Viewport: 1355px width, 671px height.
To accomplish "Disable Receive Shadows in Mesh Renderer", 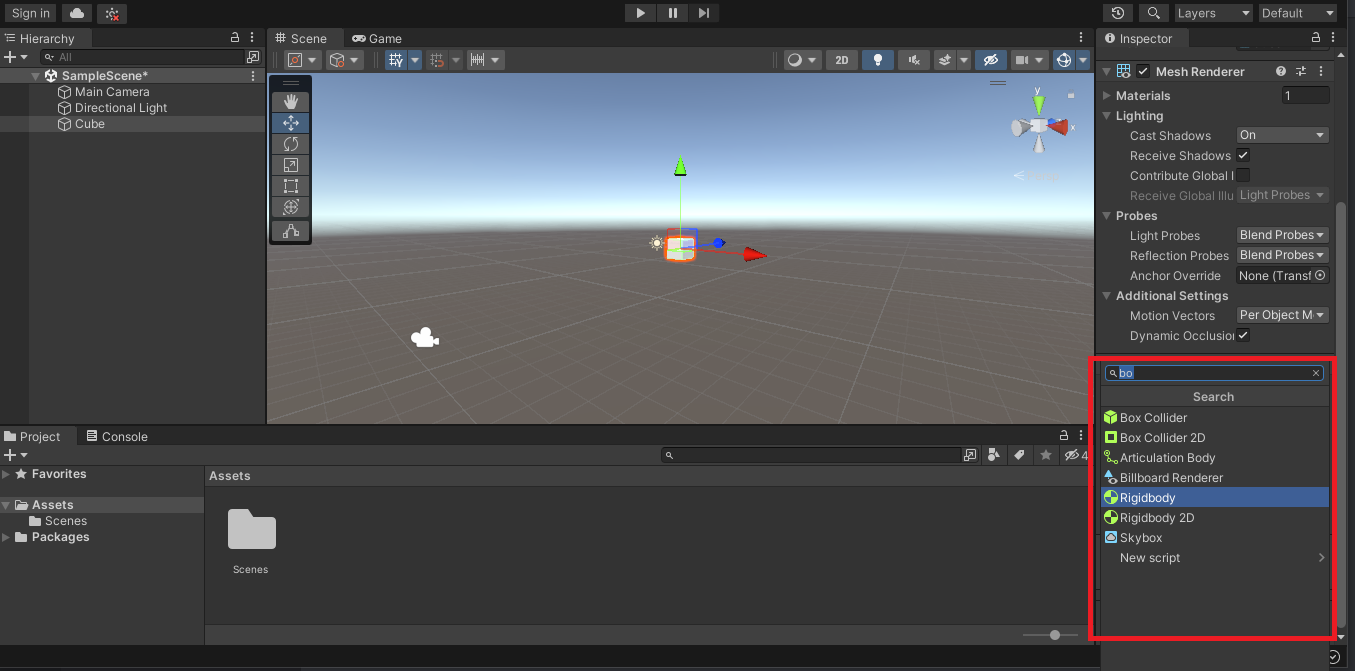I will [x=1242, y=155].
